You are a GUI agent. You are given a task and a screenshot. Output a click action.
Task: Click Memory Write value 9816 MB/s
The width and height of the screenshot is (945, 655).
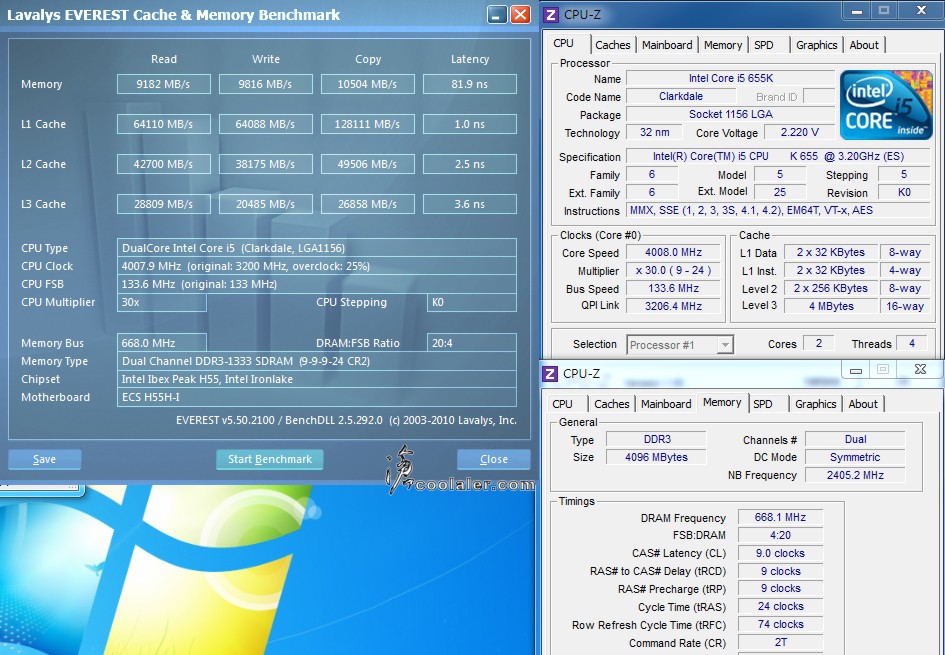(265, 84)
